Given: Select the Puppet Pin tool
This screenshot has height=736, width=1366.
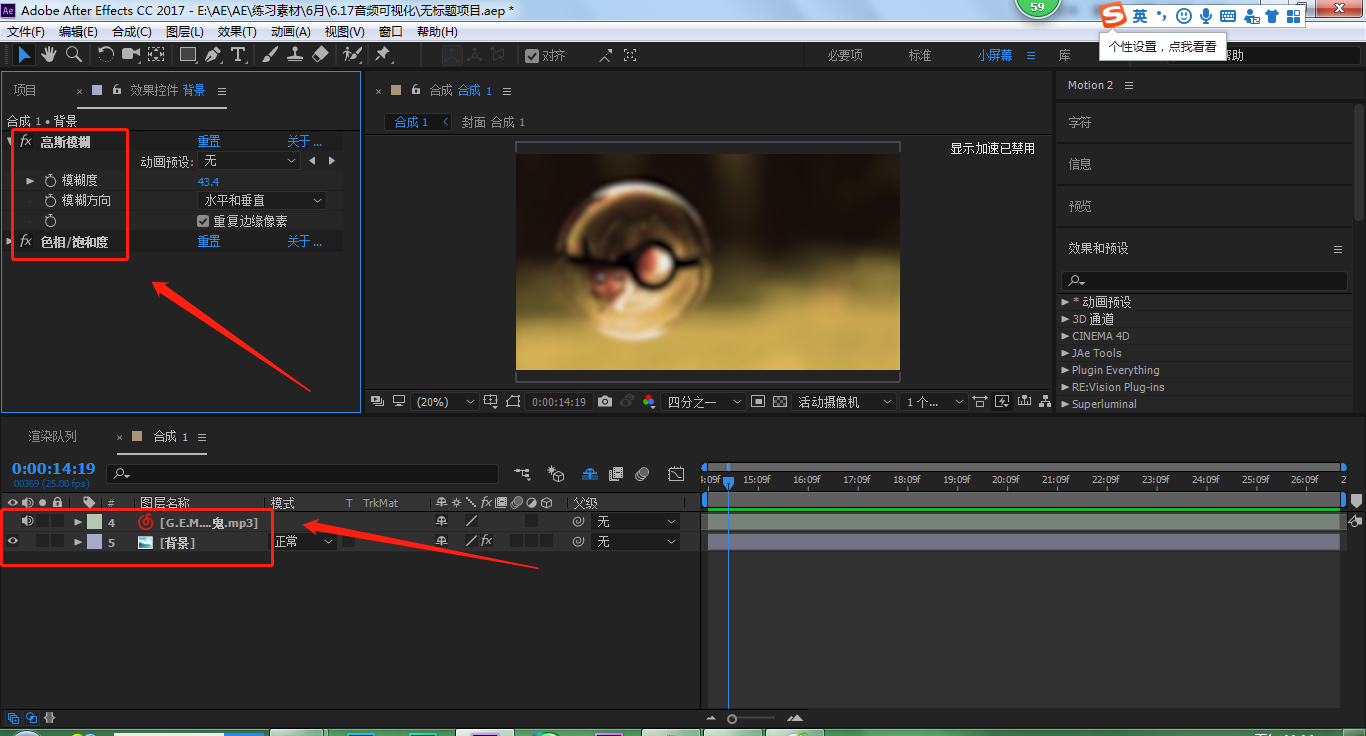Looking at the screenshot, I should click(x=382, y=55).
